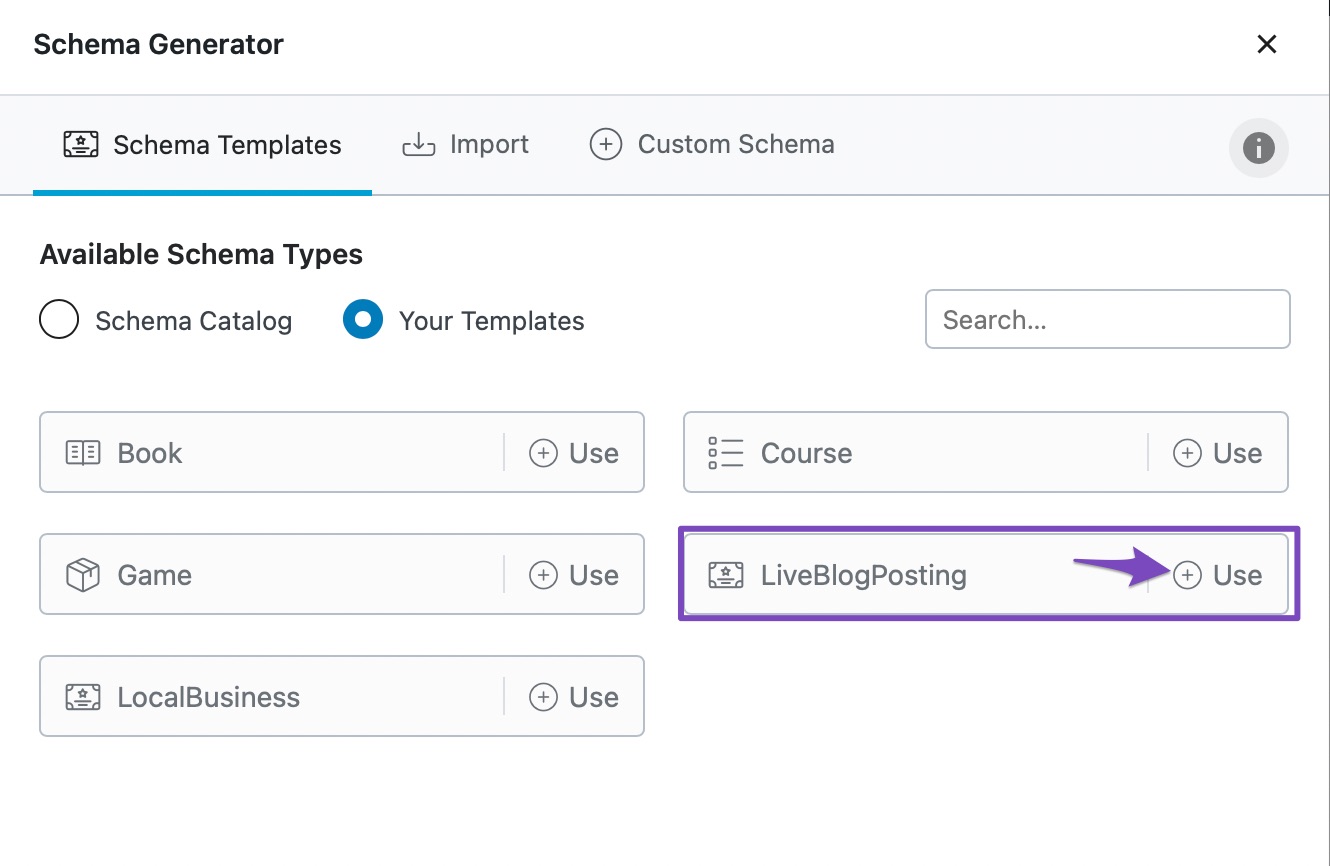Click the Schema Templates tab icon
The image size is (1330, 866).
pyautogui.click(x=80, y=145)
